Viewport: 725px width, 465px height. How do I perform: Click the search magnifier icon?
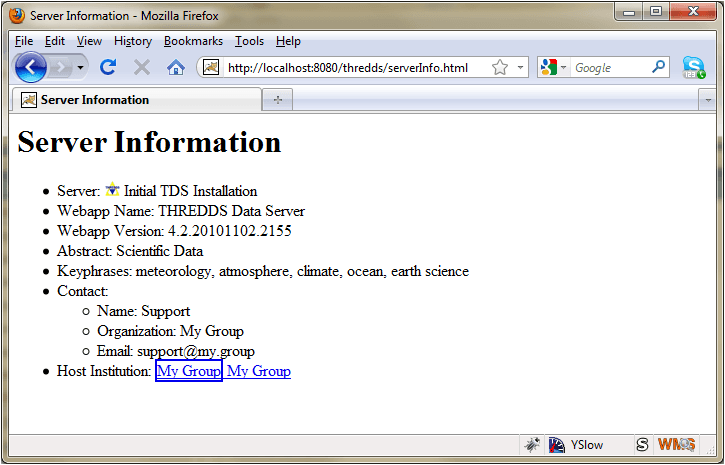[658, 67]
